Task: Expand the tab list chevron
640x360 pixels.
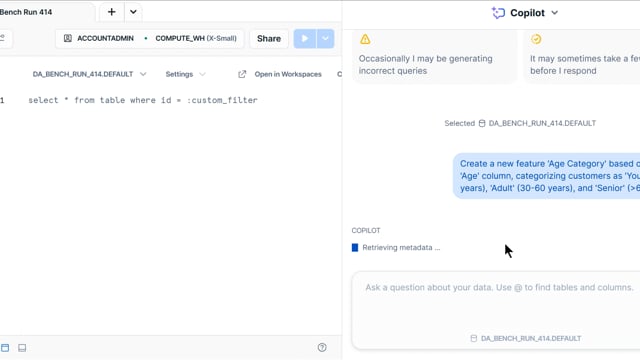Action: pyautogui.click(x=133, y=12)
